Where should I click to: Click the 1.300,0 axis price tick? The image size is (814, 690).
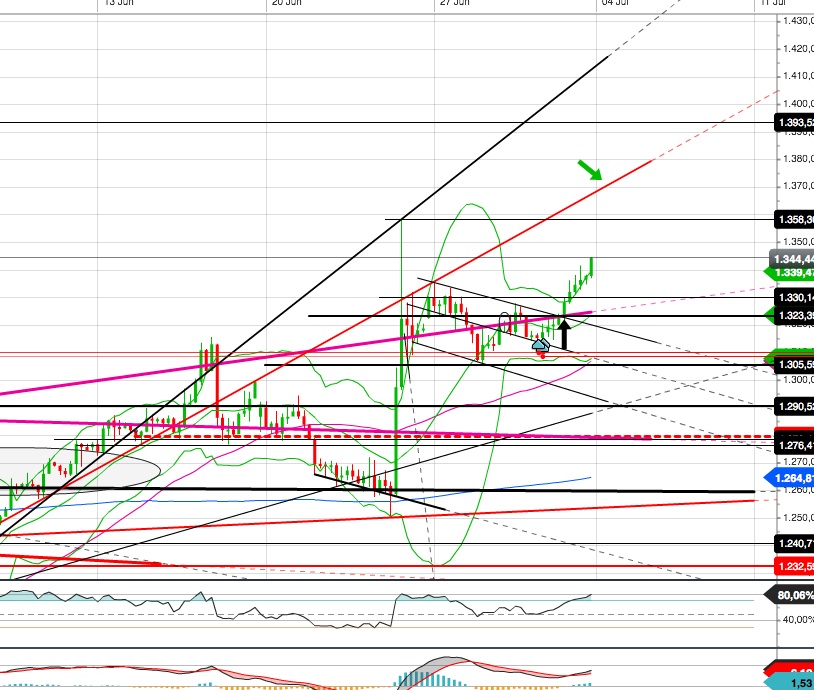pyautogui.click(x=798, y=380)
